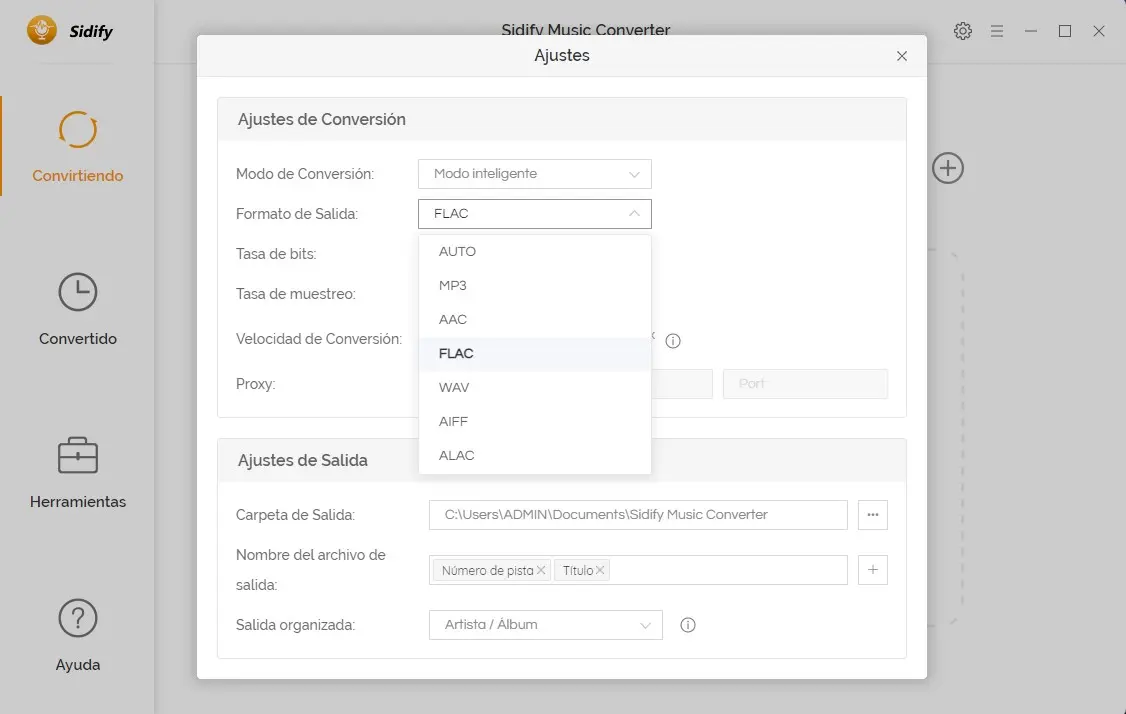The width and height of the screenshot is (1126, 714).
Task: Remove the Título filename tag
Action: tap(600, 571)
